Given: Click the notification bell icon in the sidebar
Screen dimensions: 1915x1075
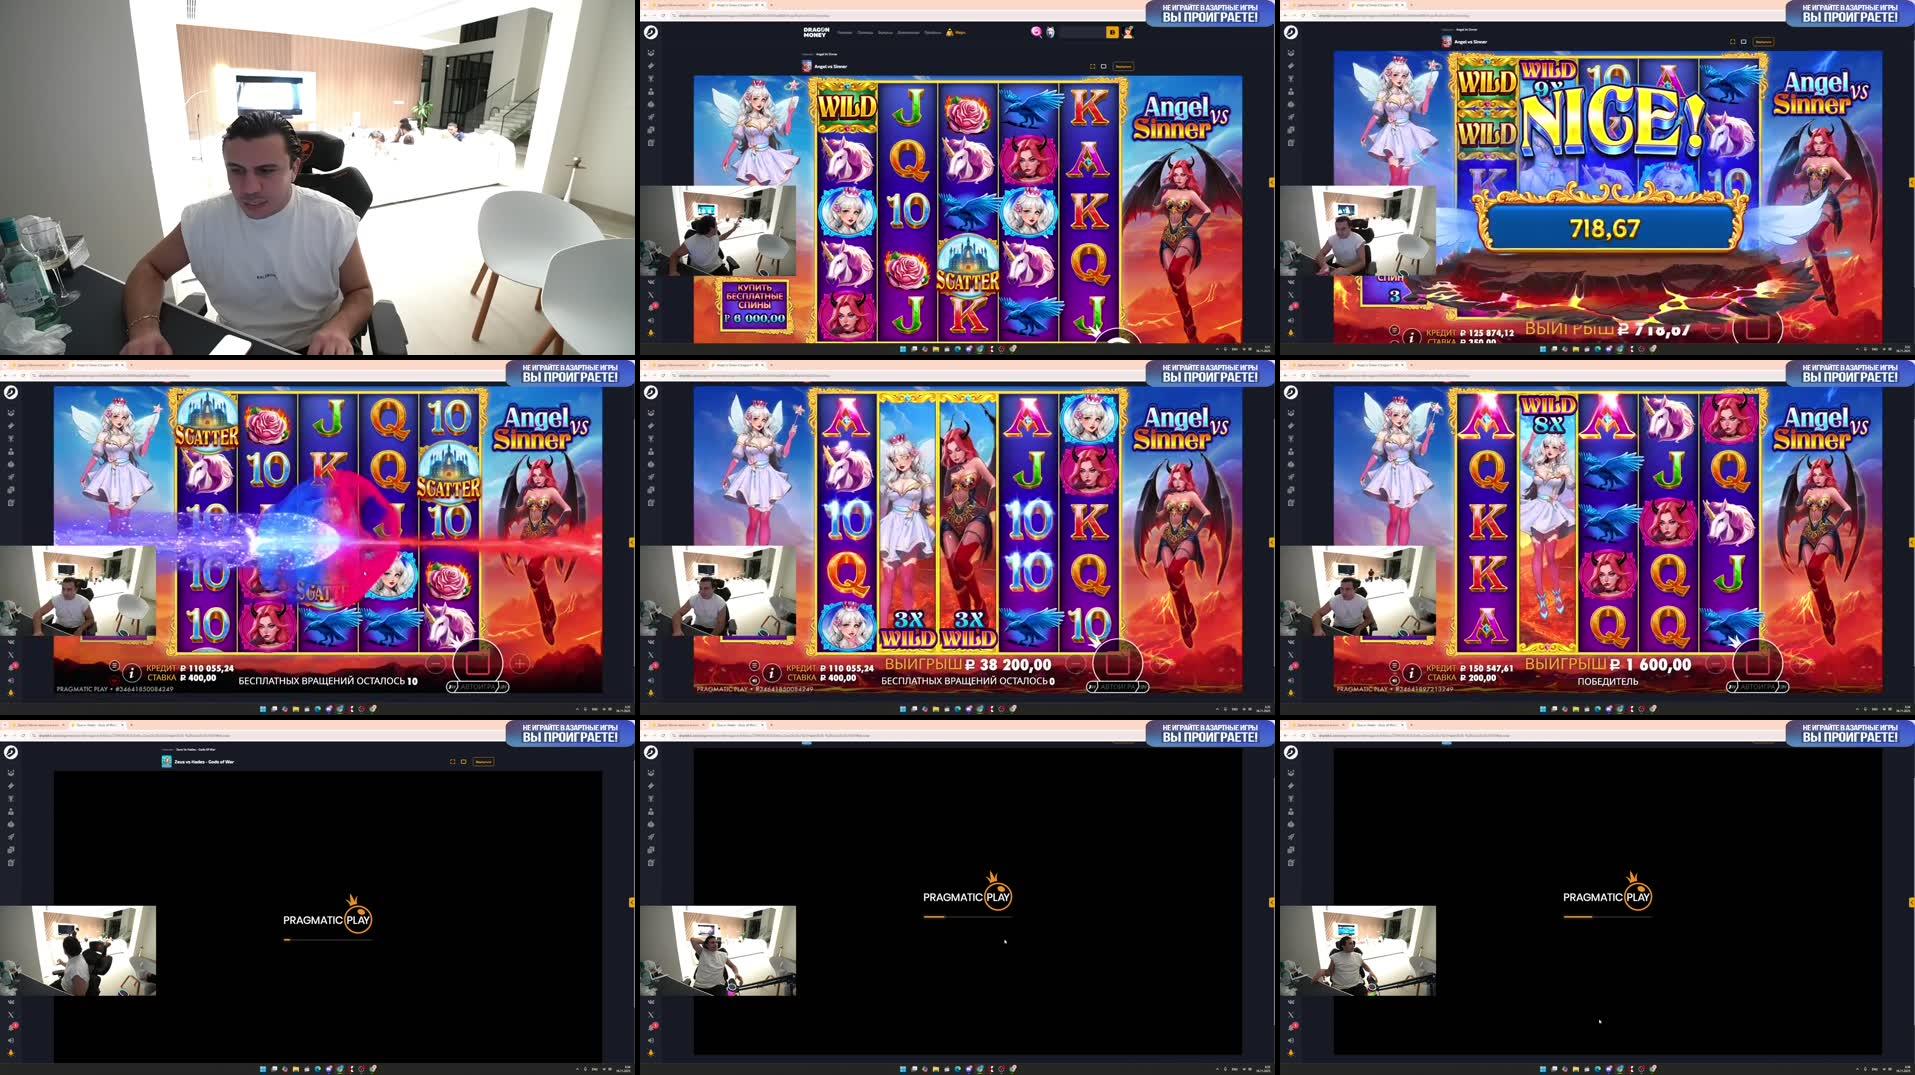Looking at the screenshot, I should (x=652, y=306).
